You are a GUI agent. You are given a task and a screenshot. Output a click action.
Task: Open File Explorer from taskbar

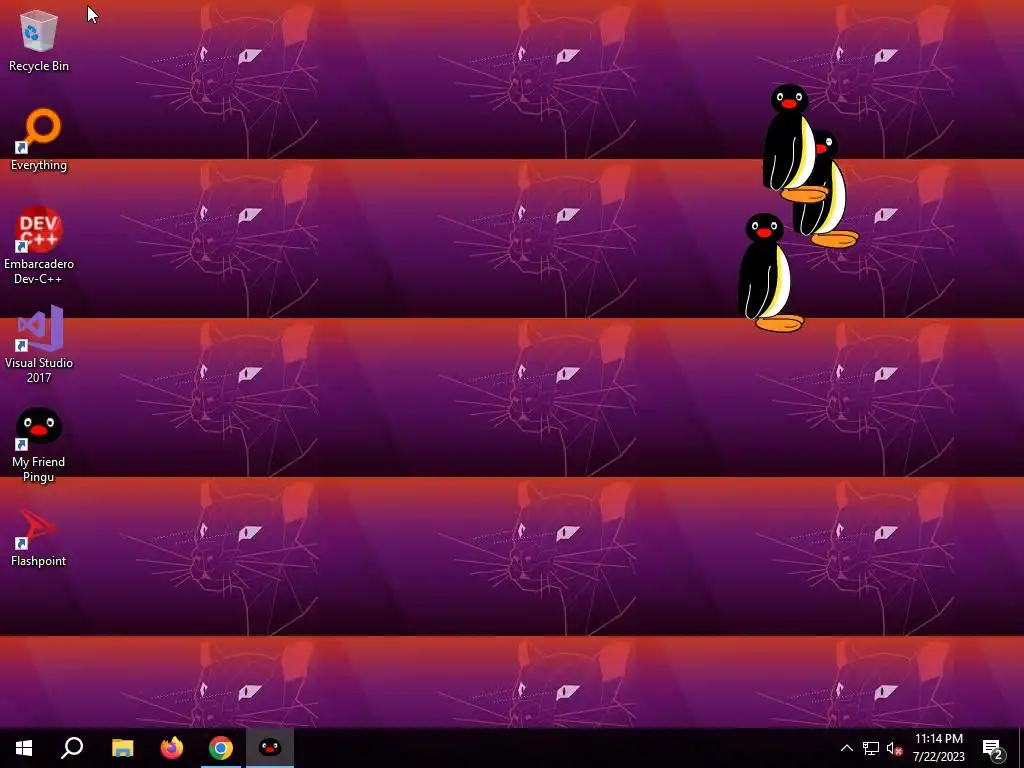pyautogui.click(x=122, y=748)
